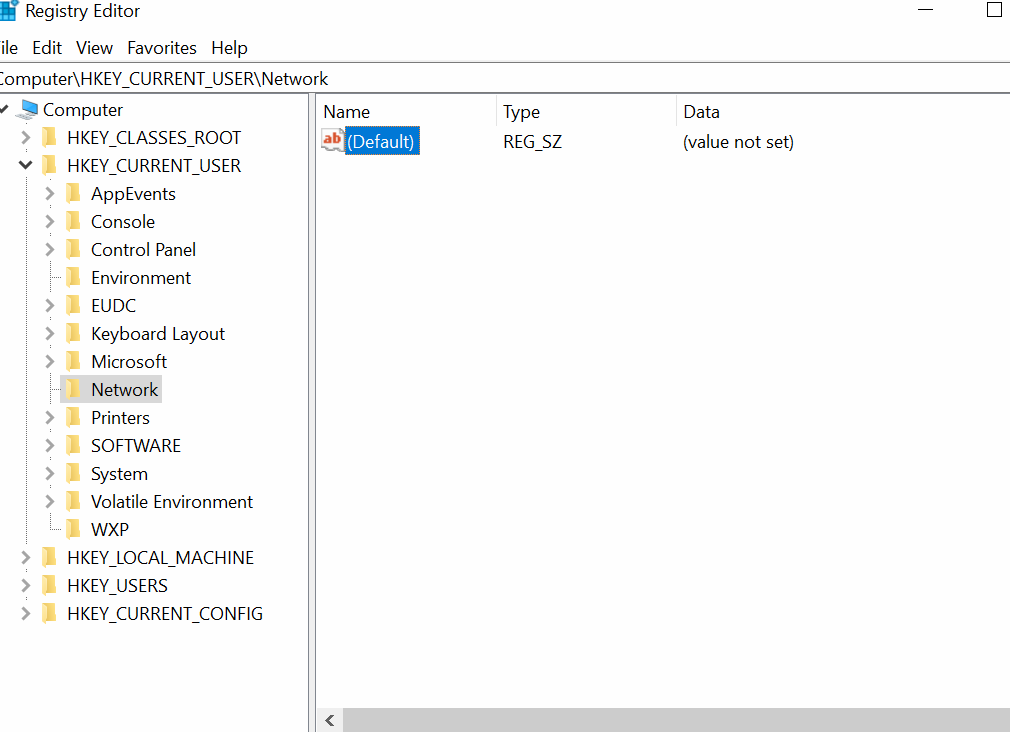Click the EUDC folder icon
Image resolution: width=1010 pixels, height=732 pixels.
(73, 305)
